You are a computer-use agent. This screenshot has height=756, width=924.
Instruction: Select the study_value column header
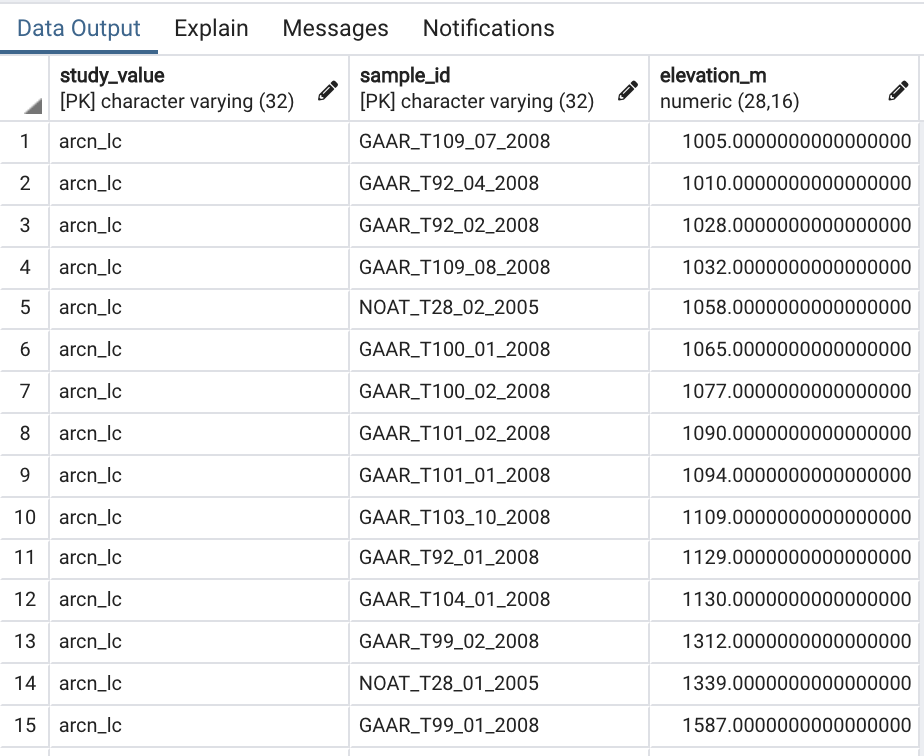pos(180,88)
